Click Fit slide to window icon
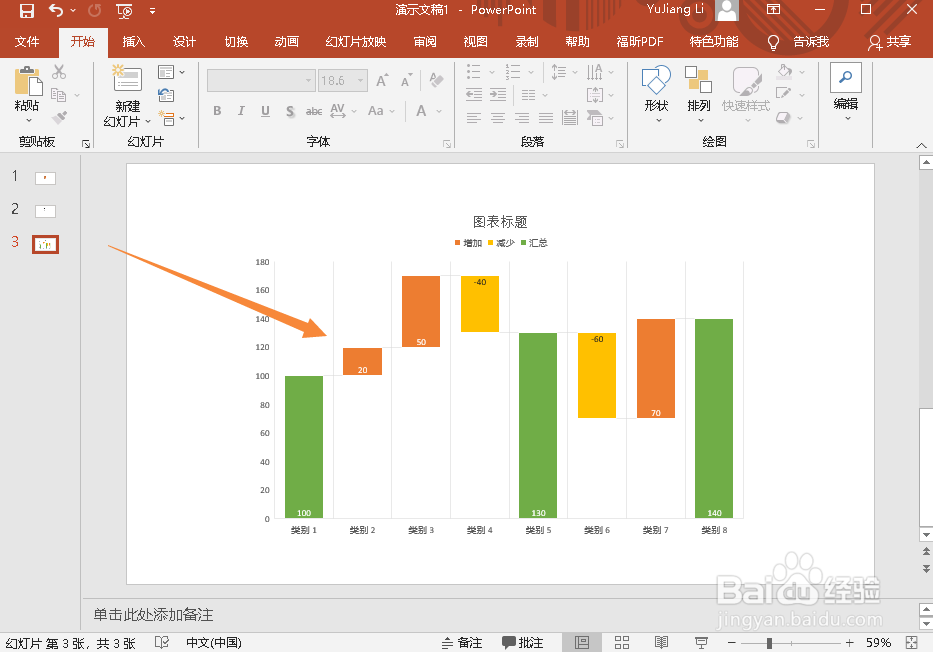This screenshot has width=933, height=652. [911, 642]
